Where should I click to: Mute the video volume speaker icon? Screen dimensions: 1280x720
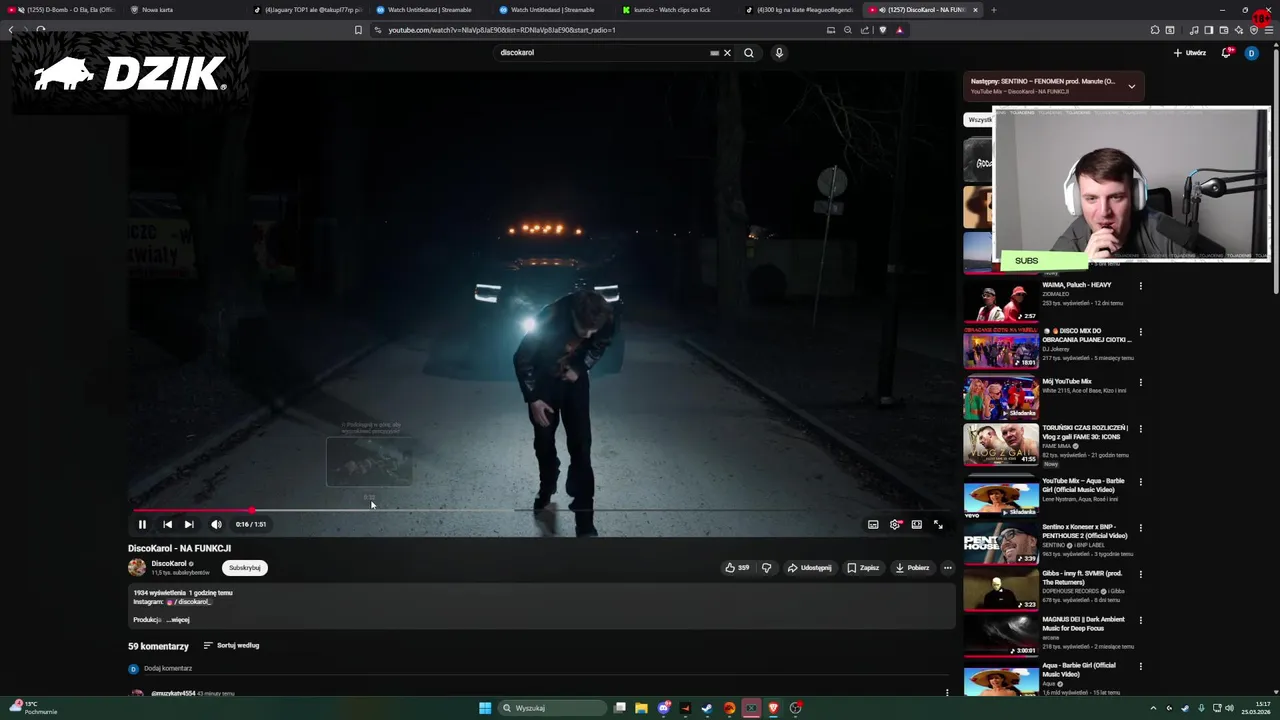click(x=216, y=524)
